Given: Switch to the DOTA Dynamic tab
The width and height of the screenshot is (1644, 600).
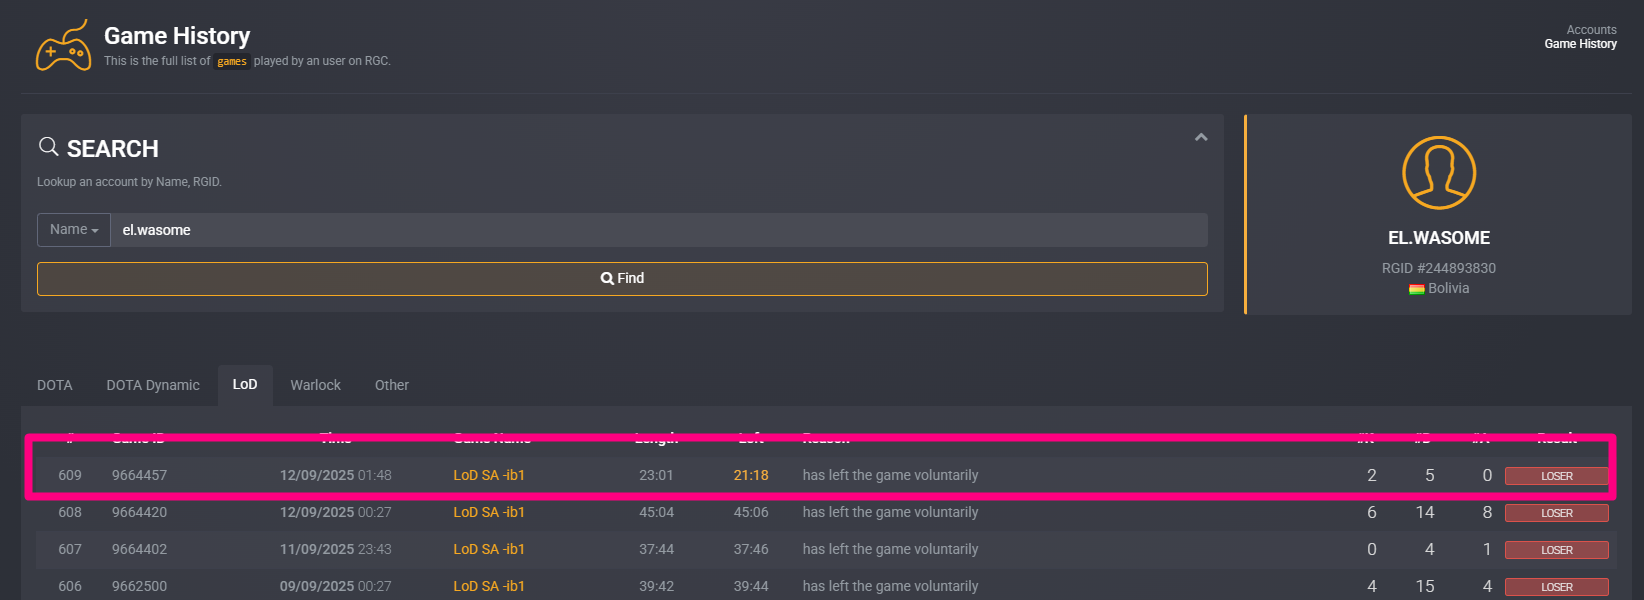Looking at the screenshot, I should [x=153, y=385].
